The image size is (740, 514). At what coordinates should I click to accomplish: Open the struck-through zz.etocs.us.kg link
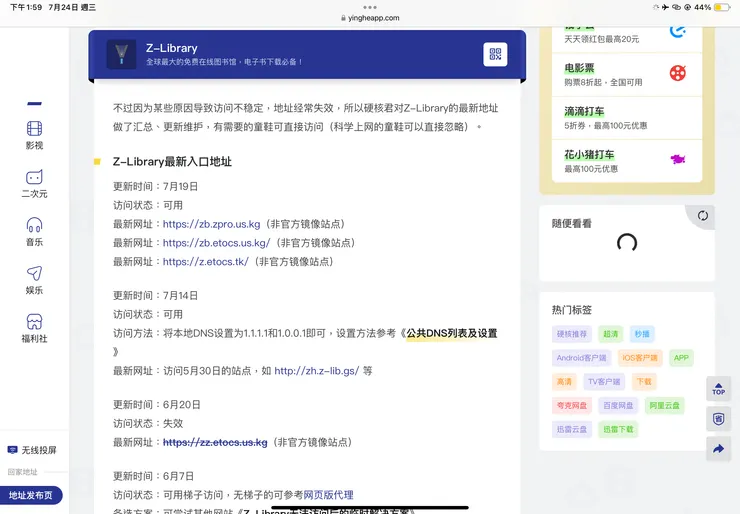[215, 443]
